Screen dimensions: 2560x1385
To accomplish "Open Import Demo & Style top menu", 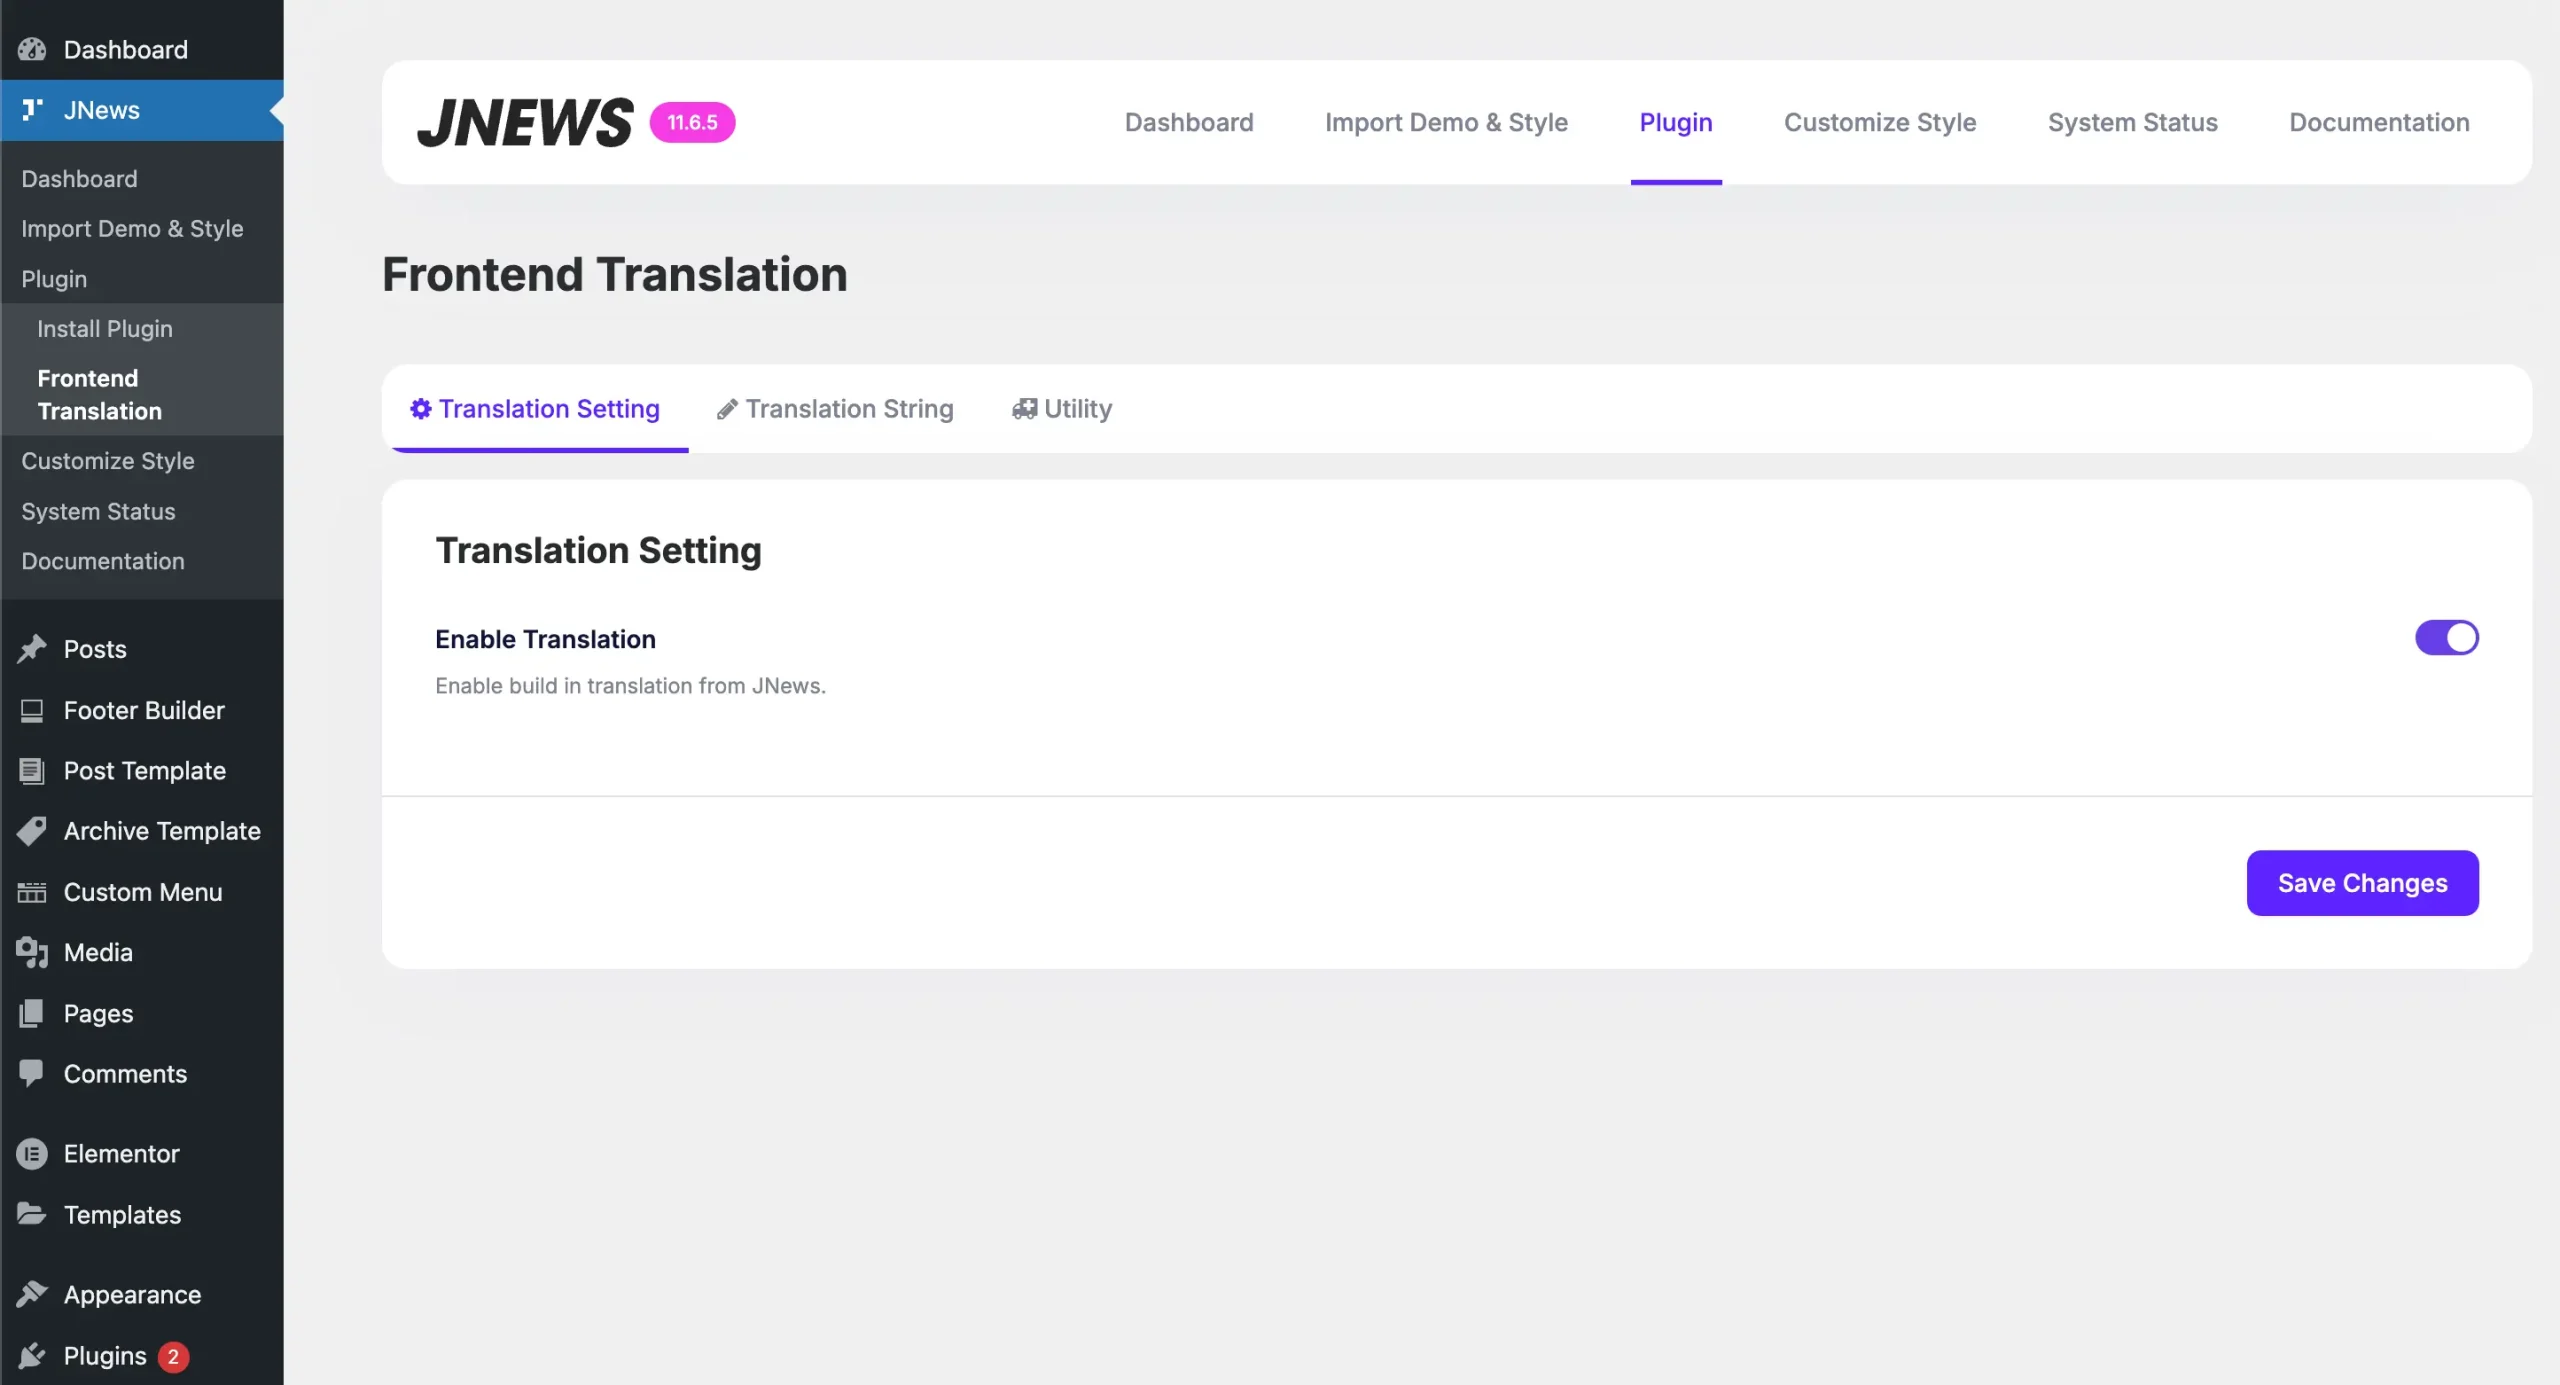I will click(x=1446, y=122).
